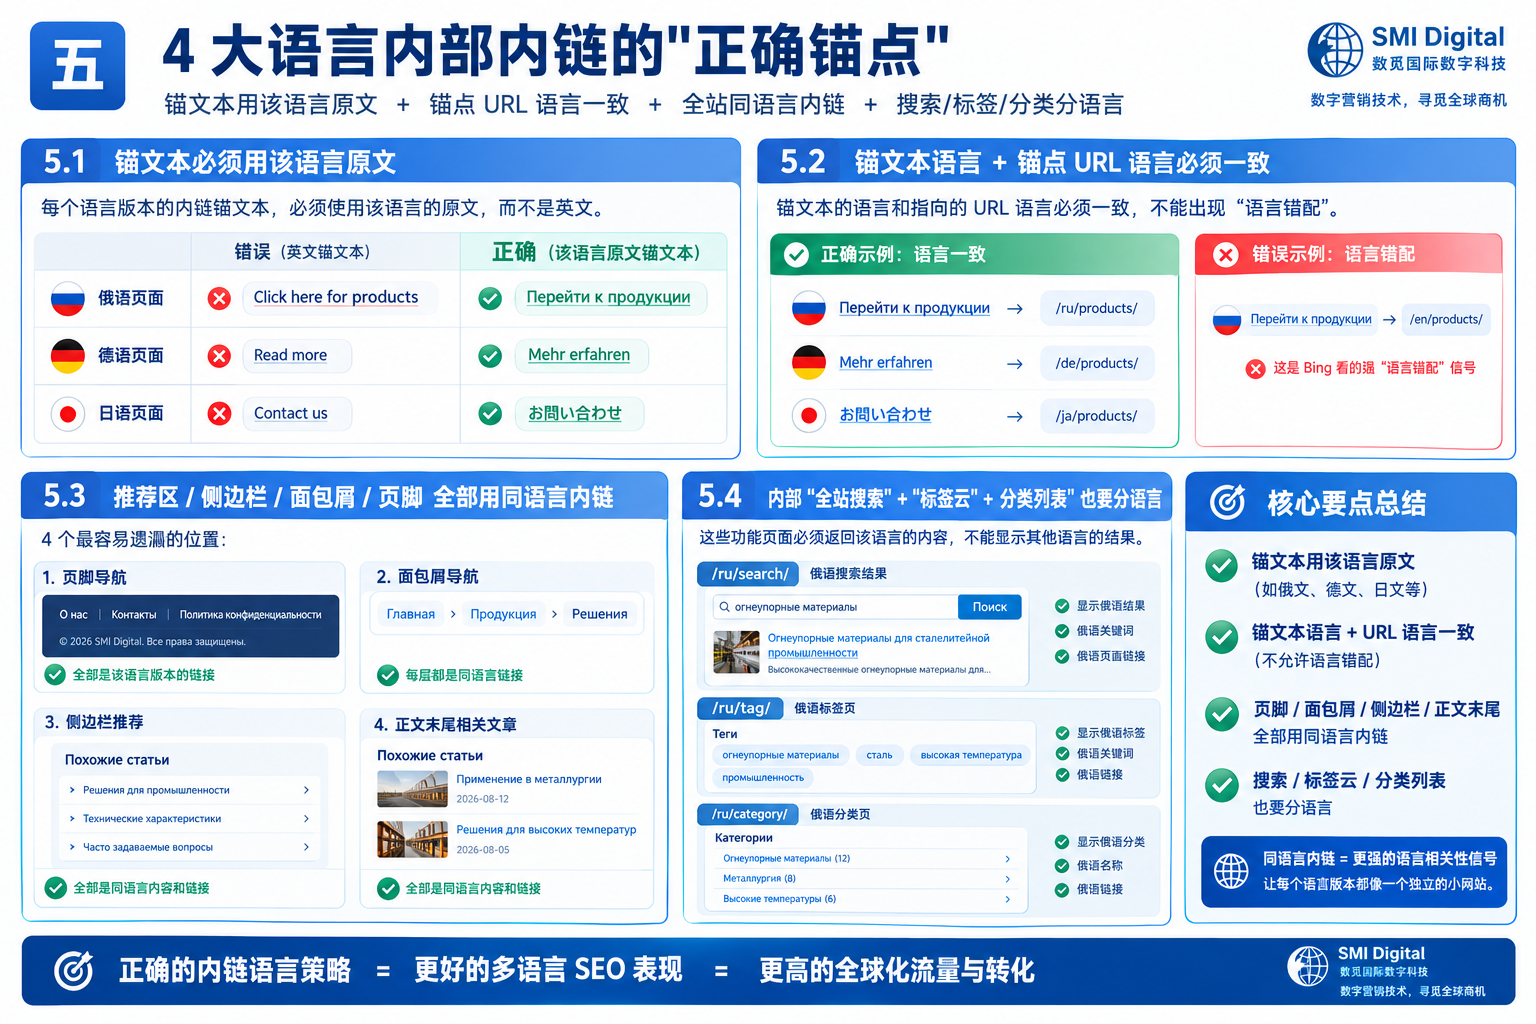This screenshot has width=1536, height=1024.
Task: Click the white checkmark icon in 正确示例 header
Action: [796, 255]
